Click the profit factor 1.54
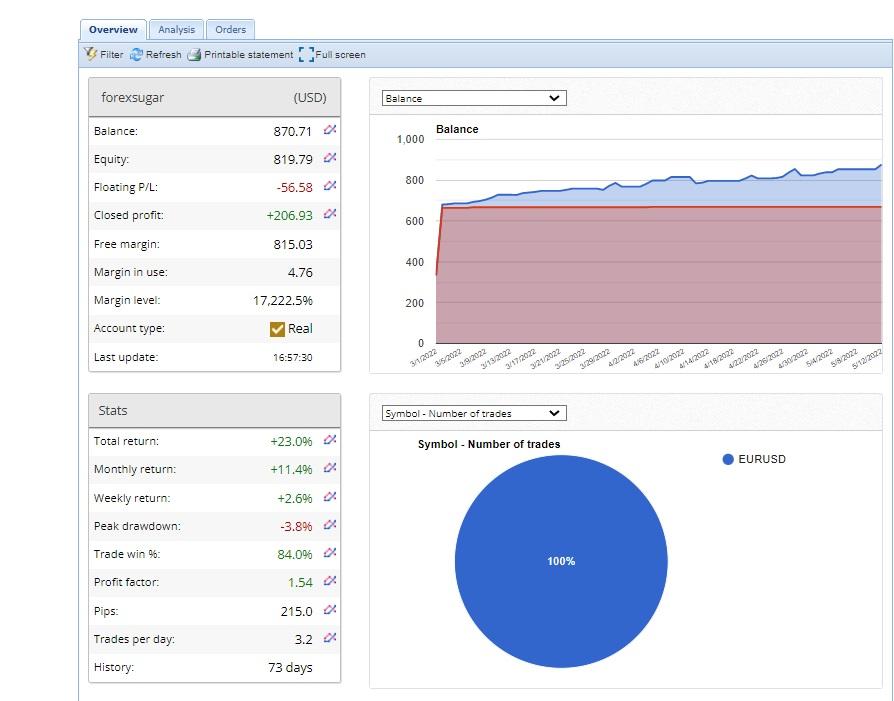This screenshot has width=894, height=701. coord(300,582)
